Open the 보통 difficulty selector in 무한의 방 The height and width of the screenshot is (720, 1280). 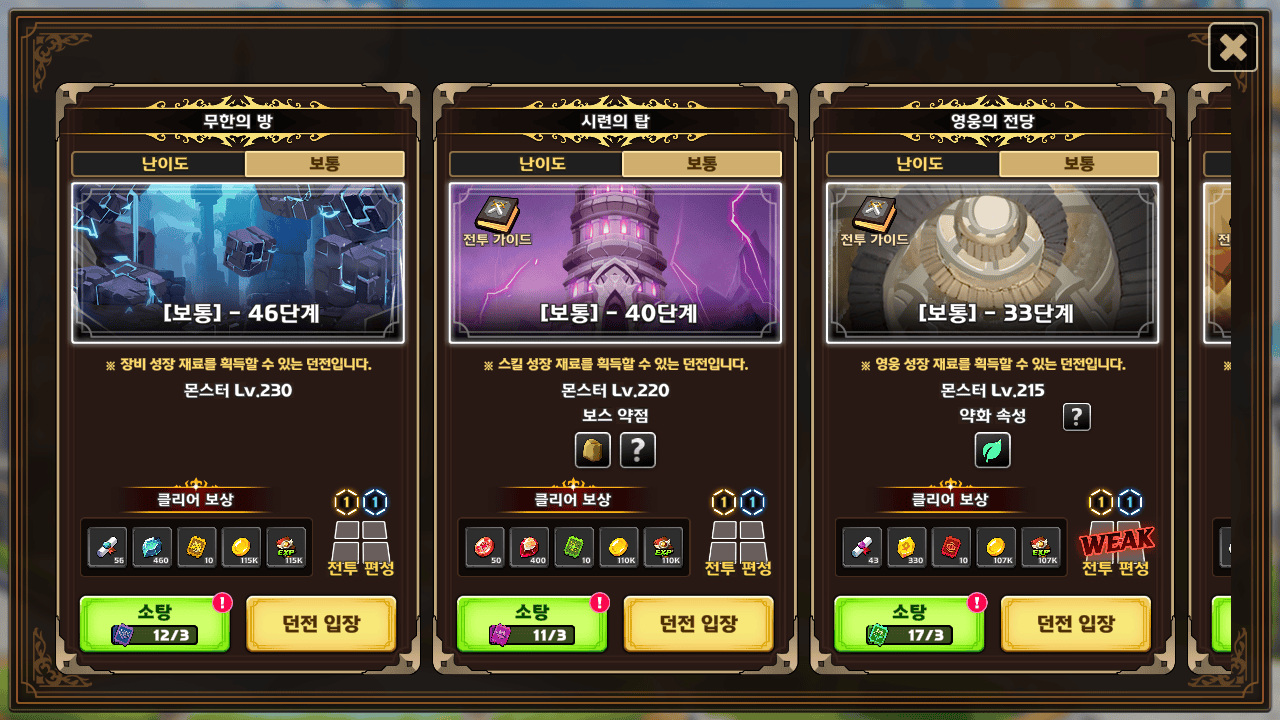pos(325,164)
